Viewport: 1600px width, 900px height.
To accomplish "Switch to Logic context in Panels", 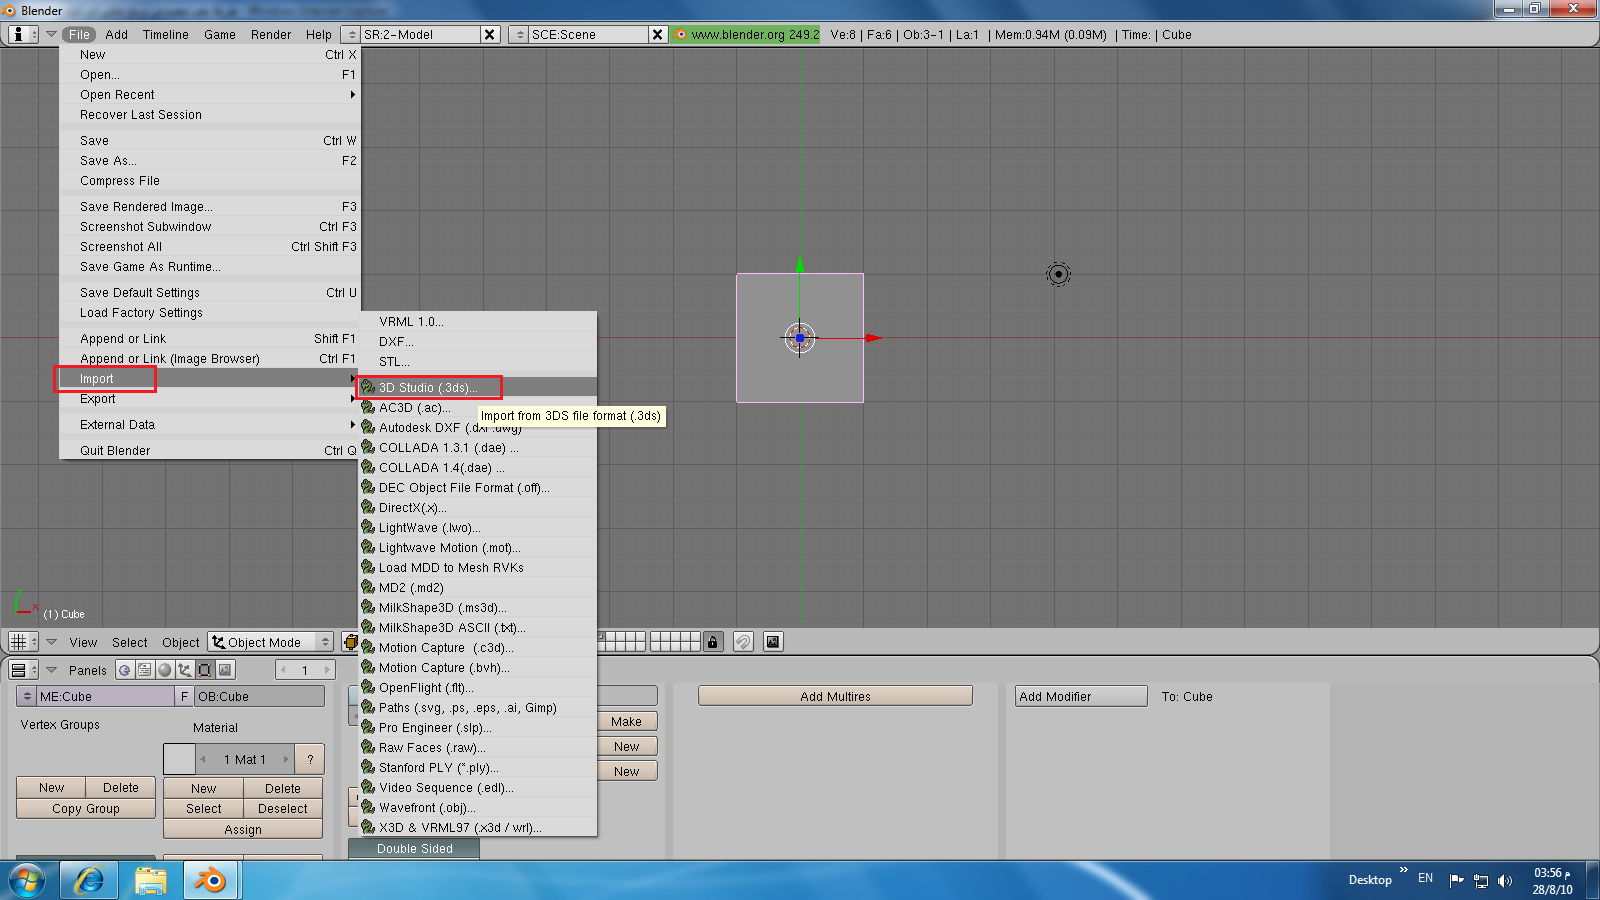I will [125, 670].
